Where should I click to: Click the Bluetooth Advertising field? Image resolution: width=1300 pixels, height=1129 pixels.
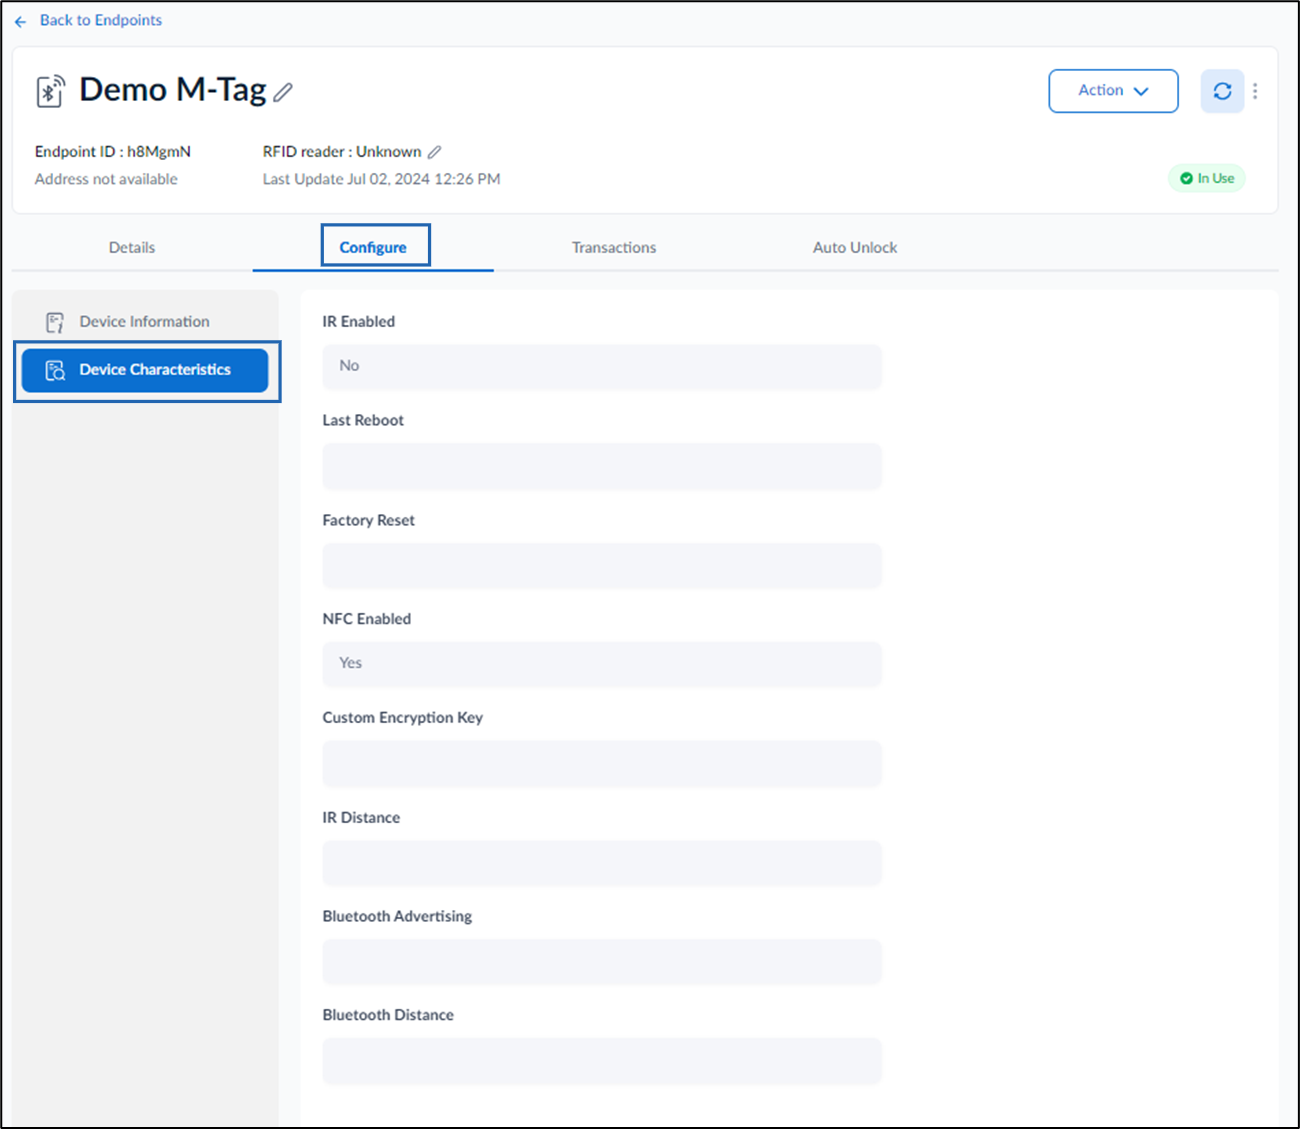(x=602, y=961)
